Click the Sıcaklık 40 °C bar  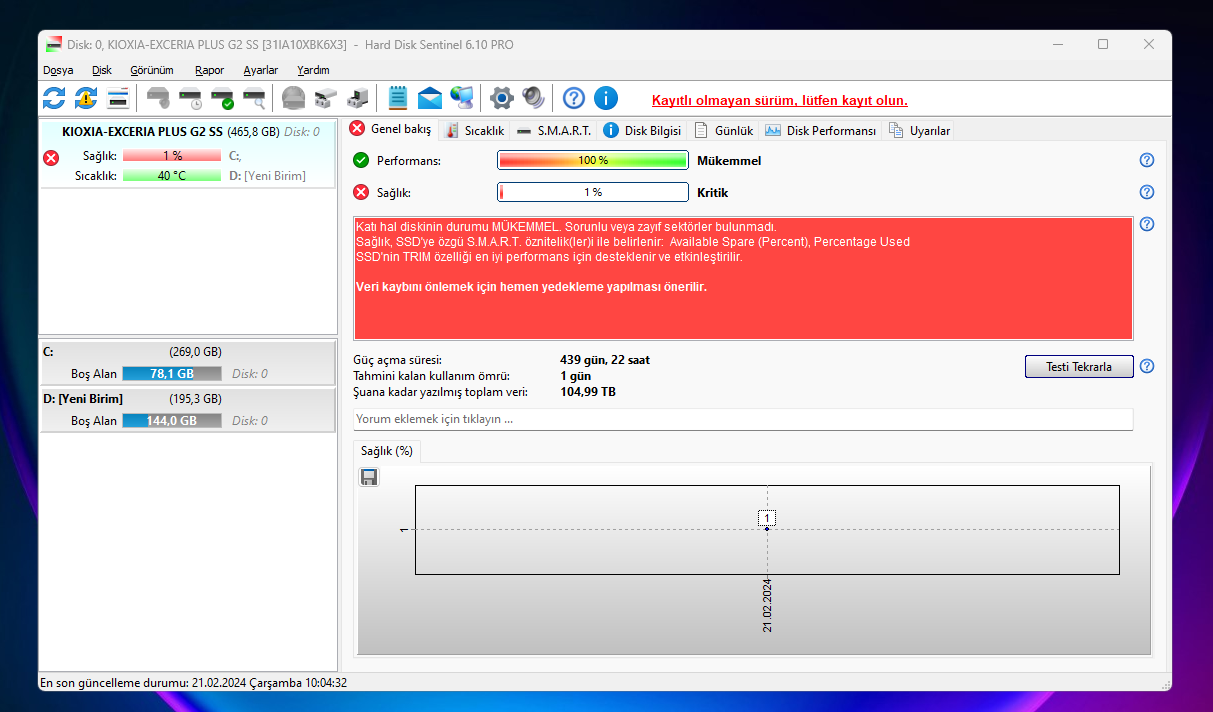pos(172,175)
